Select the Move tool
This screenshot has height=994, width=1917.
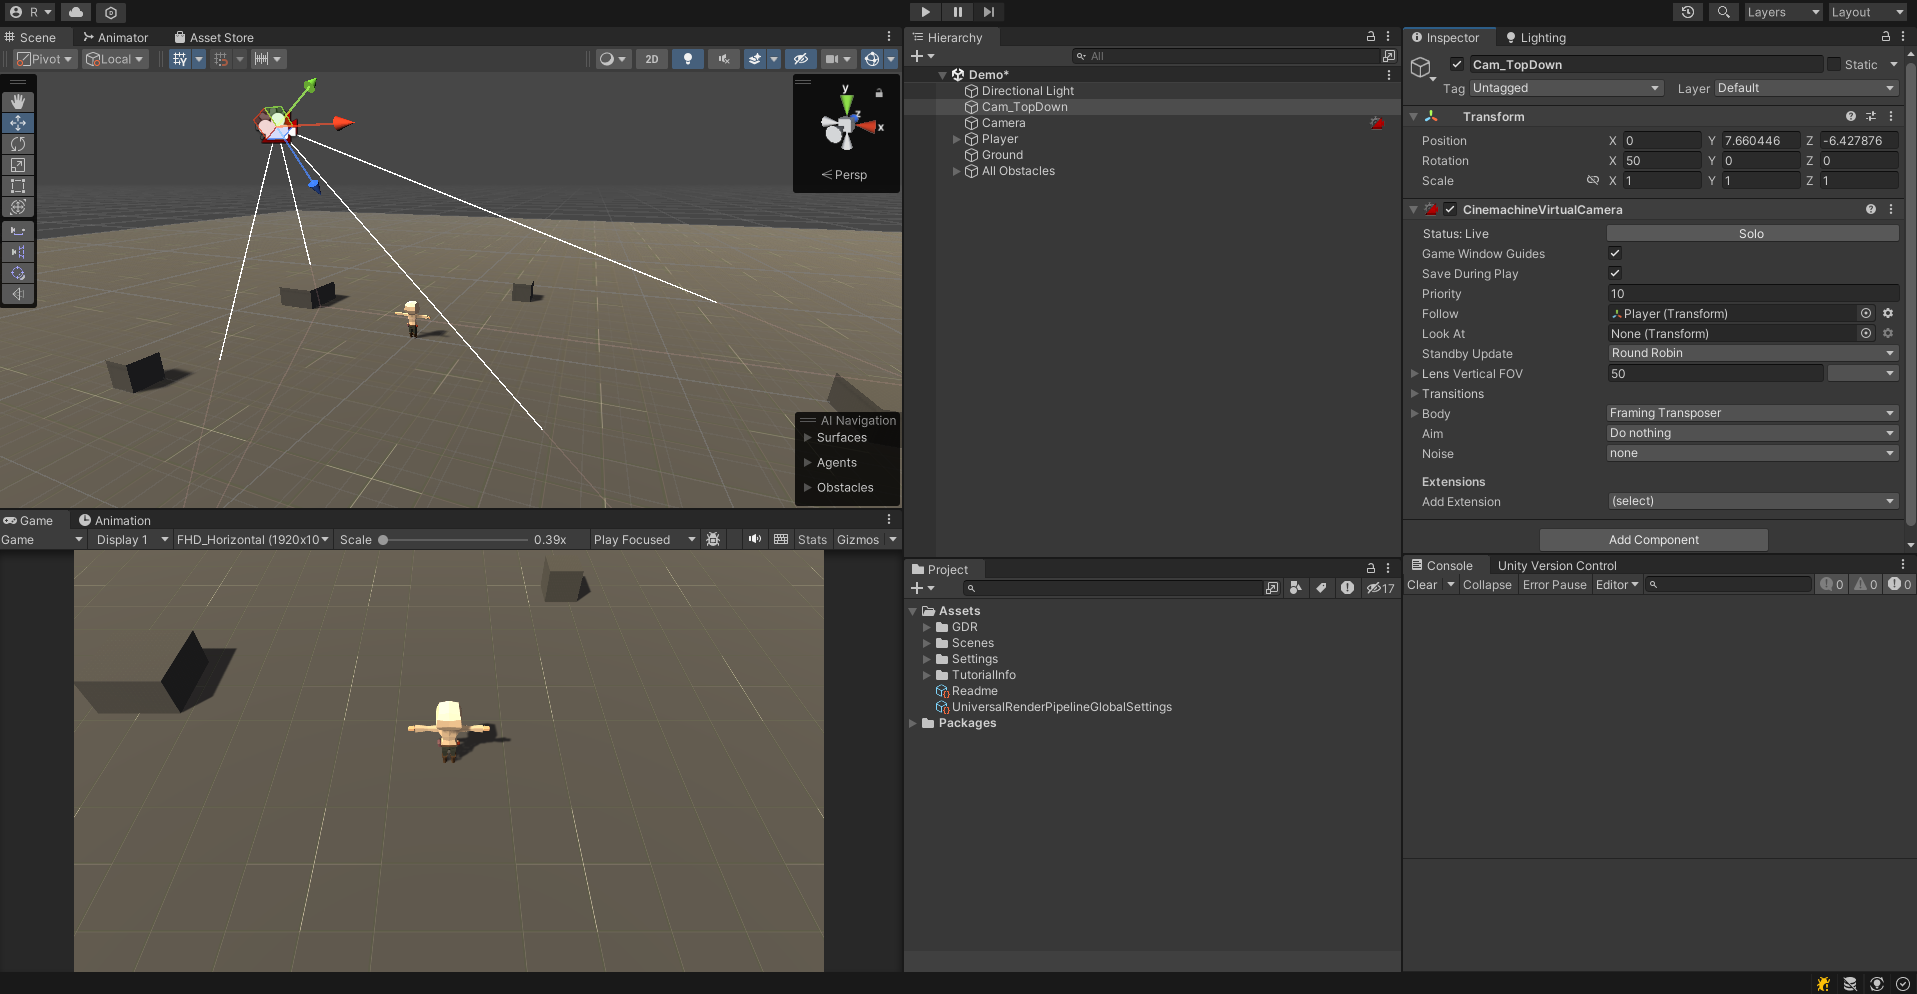pyautogui.click(x=18, y=122)
